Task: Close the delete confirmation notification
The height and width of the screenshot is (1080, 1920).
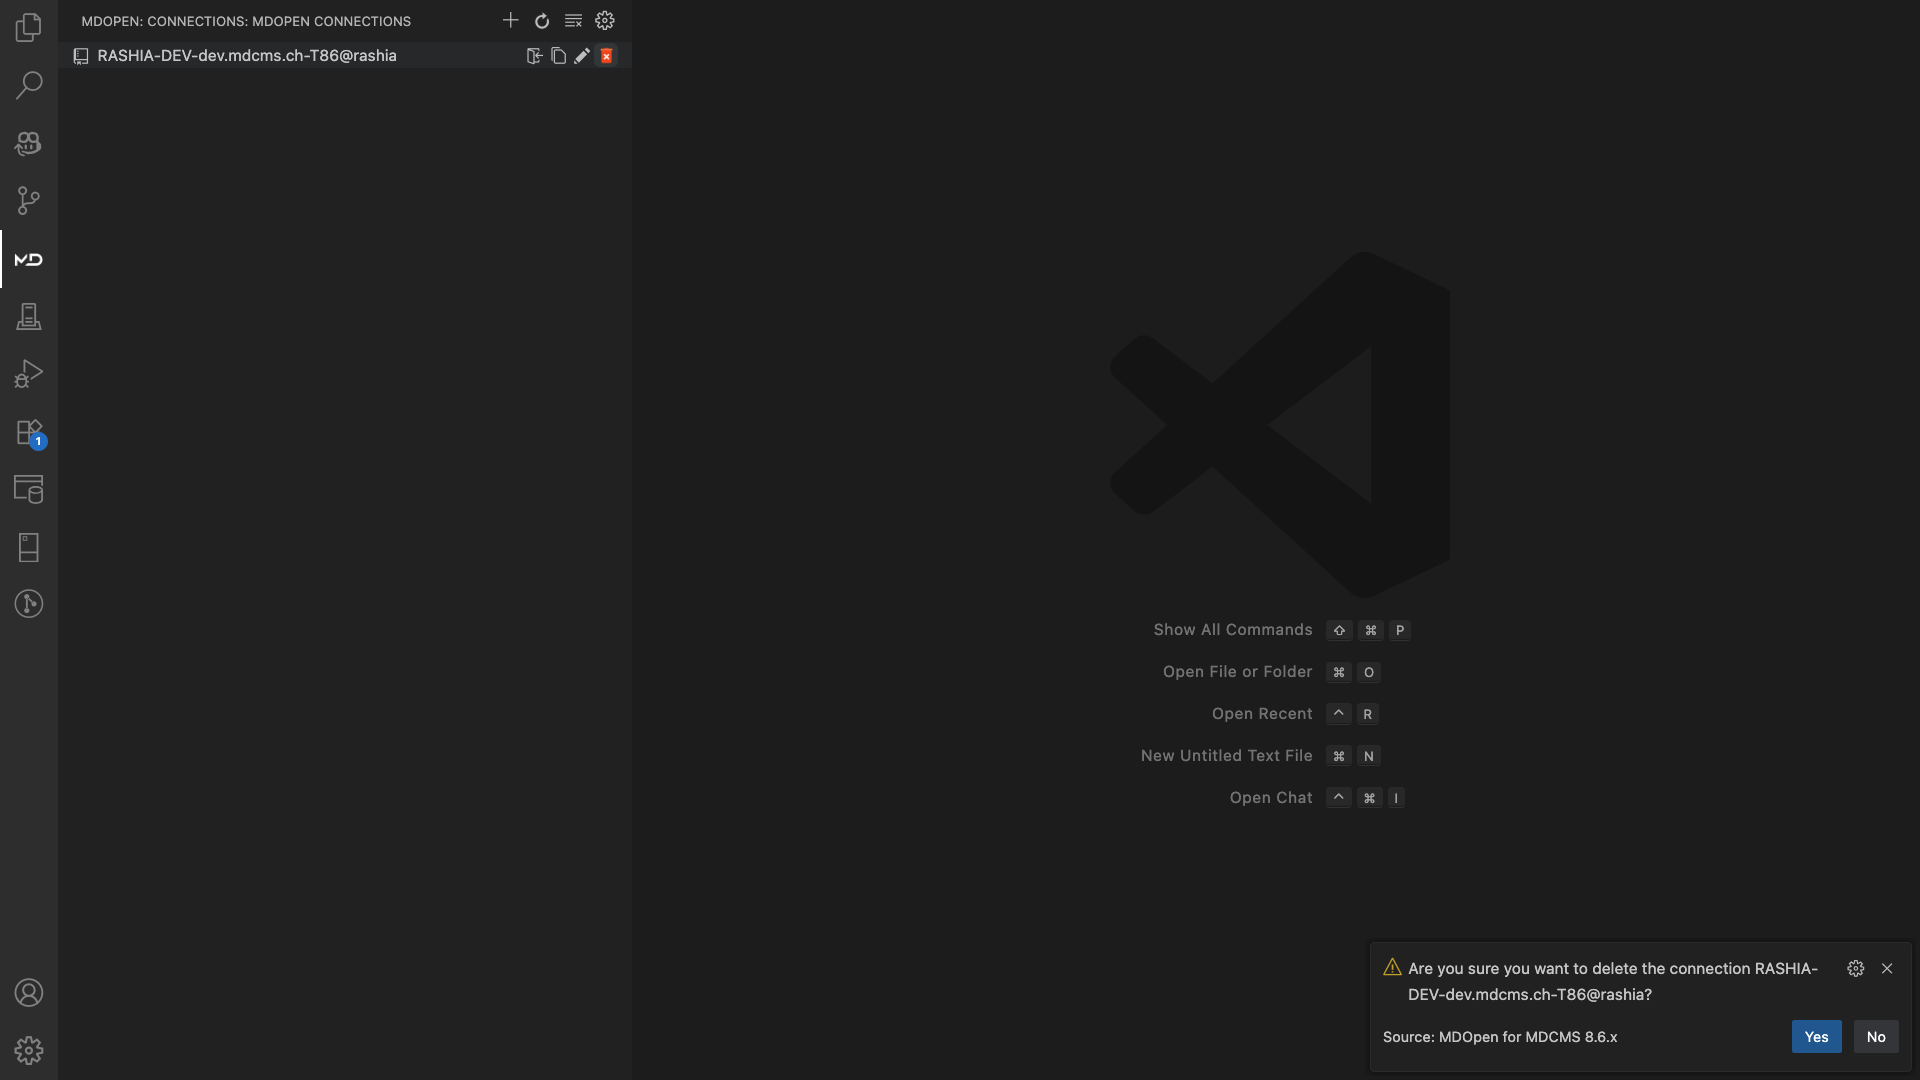Action: click(1887, 968)
